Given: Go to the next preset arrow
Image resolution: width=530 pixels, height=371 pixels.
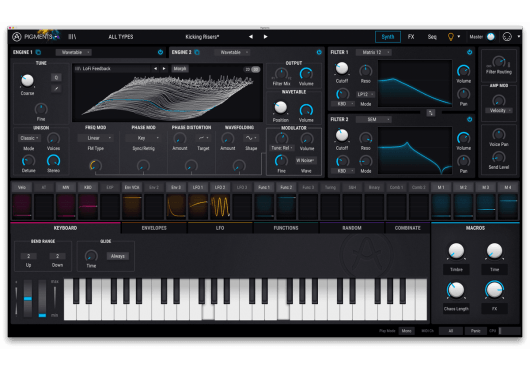Looking at the screenshot, I should [x=265, y=36].
